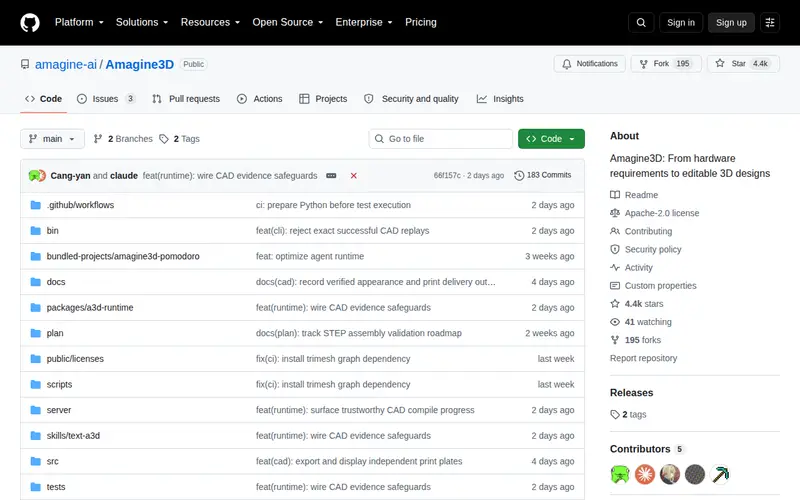The width and height of the screenshot is (800, 500).
Task: Open the Security policy link
Action: click(646, 249)
